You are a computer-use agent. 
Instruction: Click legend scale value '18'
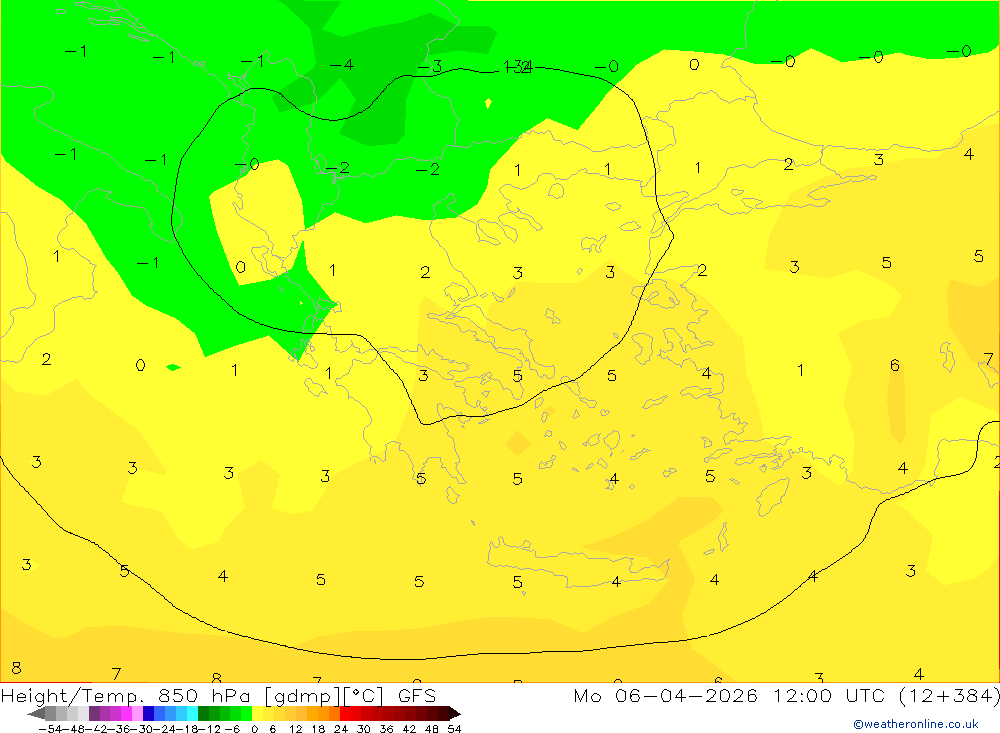tap(318, 729)
